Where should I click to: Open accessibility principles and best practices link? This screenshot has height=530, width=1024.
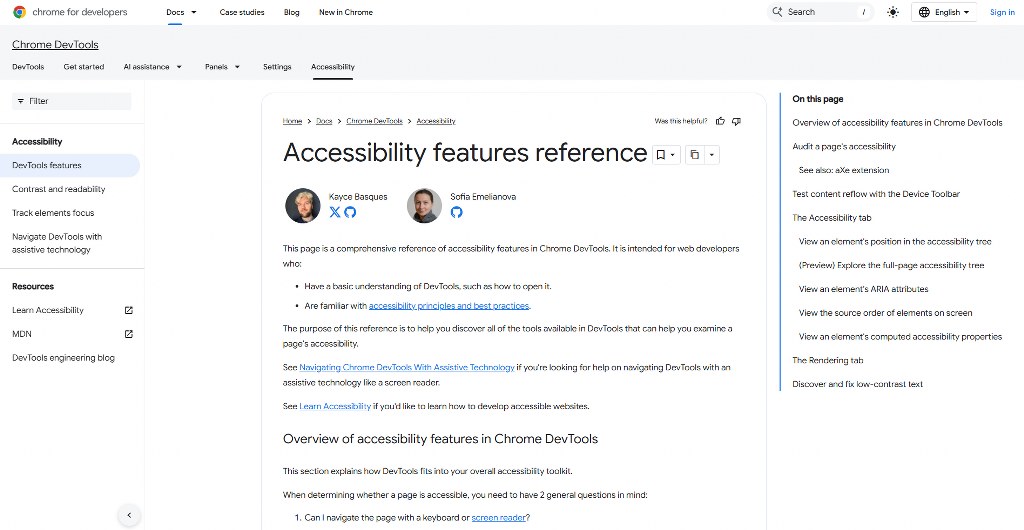coord(449,305)
